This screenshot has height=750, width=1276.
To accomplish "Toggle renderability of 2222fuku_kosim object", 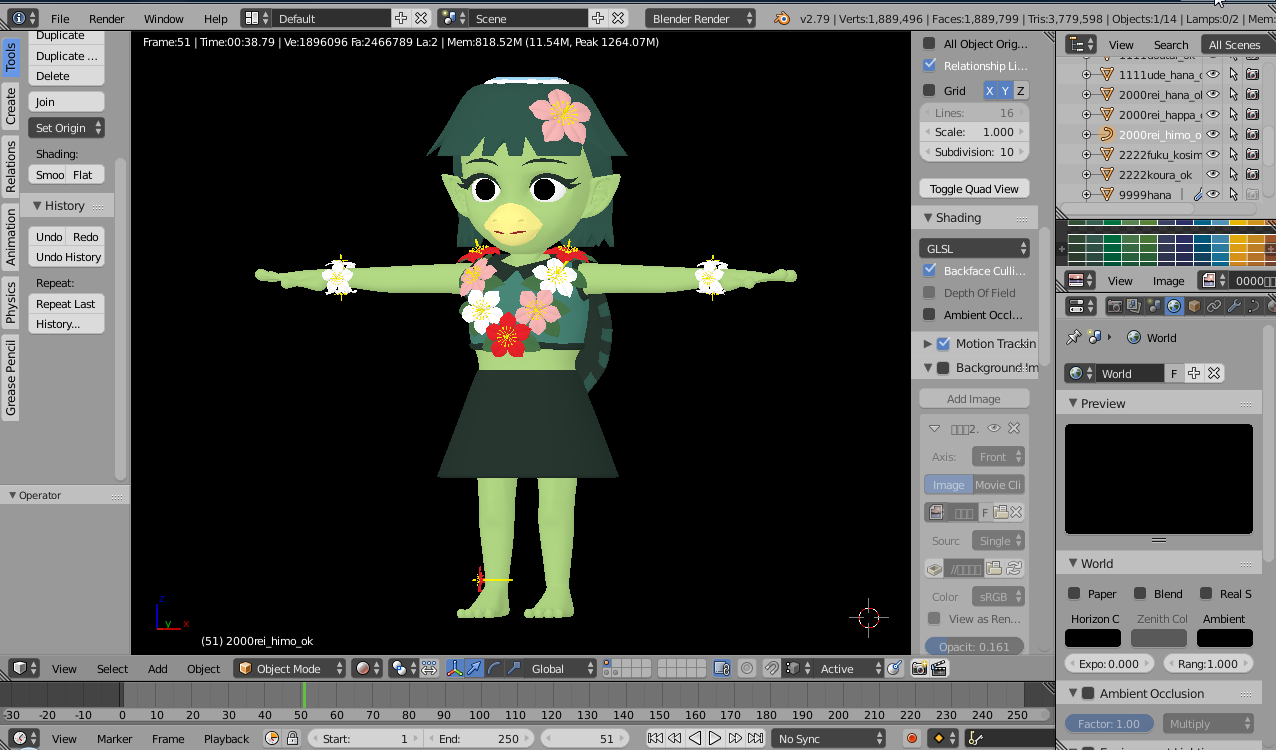I will [x=1252, y=154].
